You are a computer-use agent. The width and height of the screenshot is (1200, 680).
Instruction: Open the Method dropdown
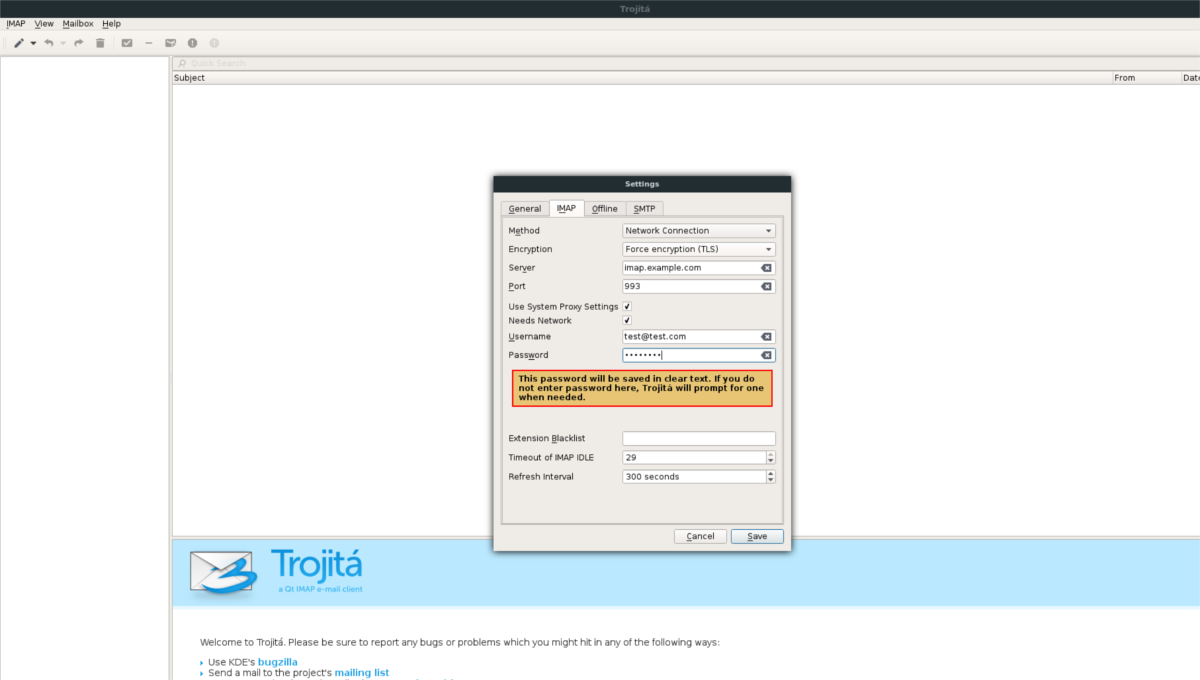(x=698, y=231)
